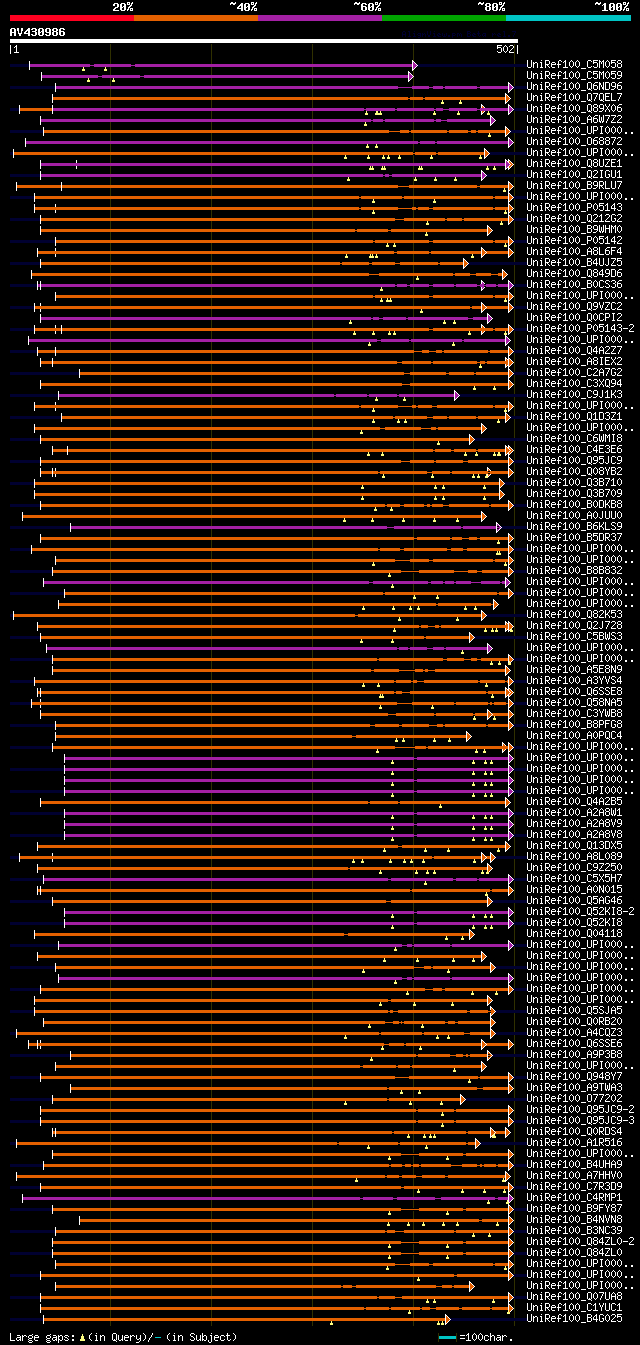Select the UniRef100_P05142 label
This screenshot has height=1345, width=640.
[574, 240]
